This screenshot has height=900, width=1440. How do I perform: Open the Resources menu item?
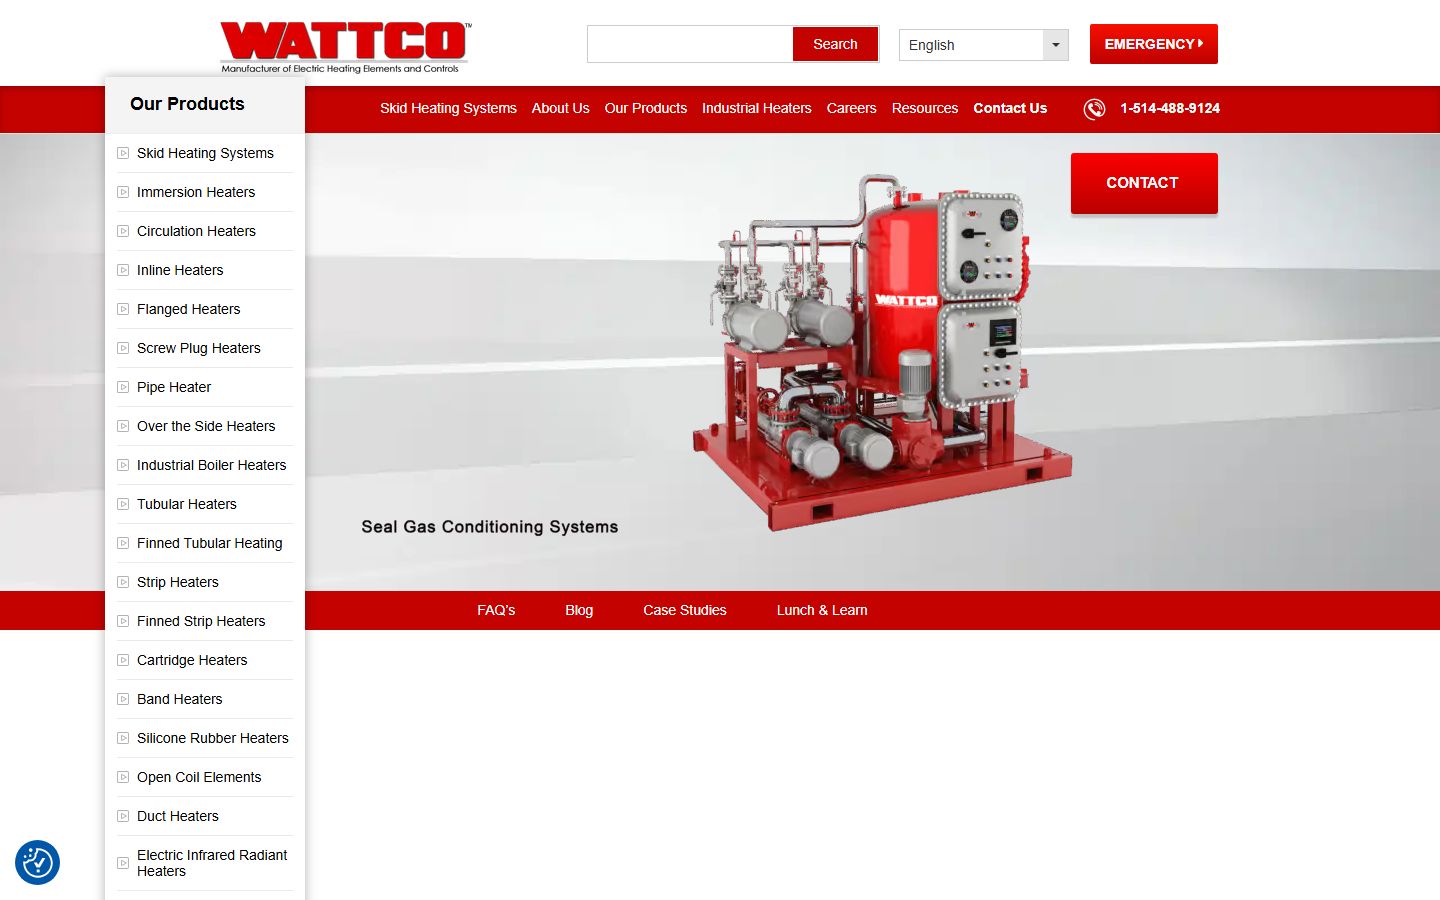click(925, 108)
